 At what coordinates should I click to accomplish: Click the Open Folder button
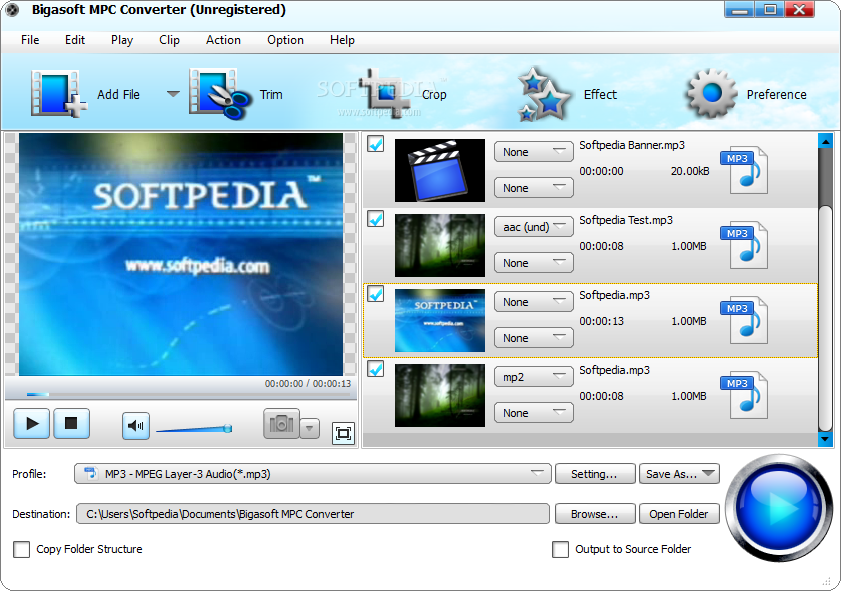click(679, 514)
